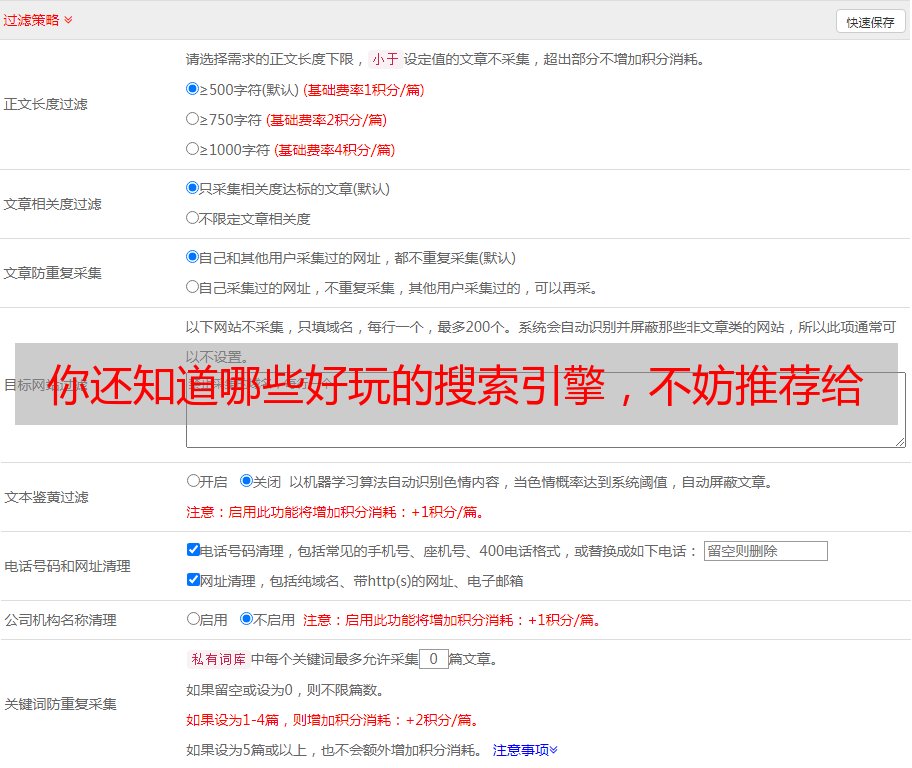Select ≥500字符 default length option
The image size is (912, 768).
coord(193,89)
